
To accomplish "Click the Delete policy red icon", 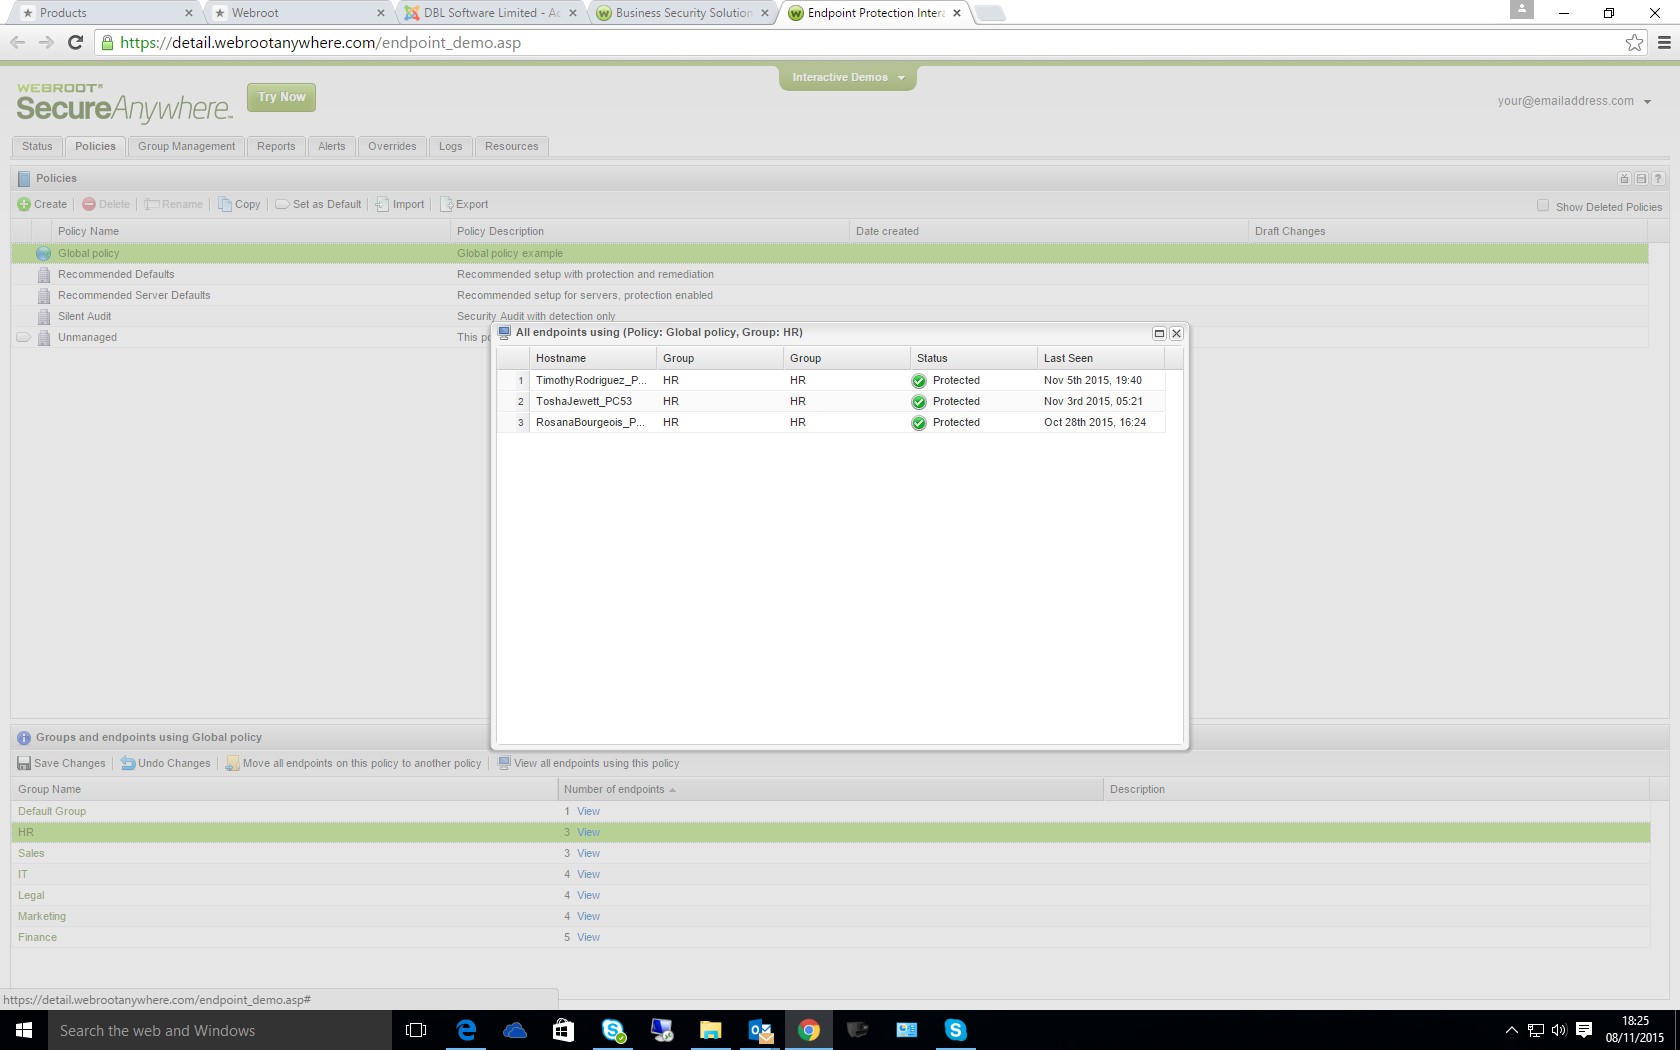I will click(x=89, y=204).
